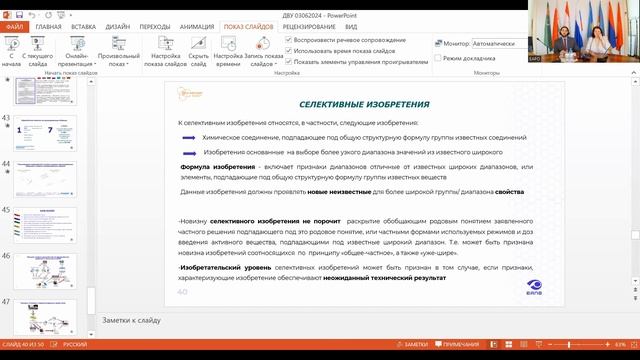This screenshot has height=360, width=640.
Task: Select slide 46 thumbnail
Action: pyautogui.click(x=45, y=271)
